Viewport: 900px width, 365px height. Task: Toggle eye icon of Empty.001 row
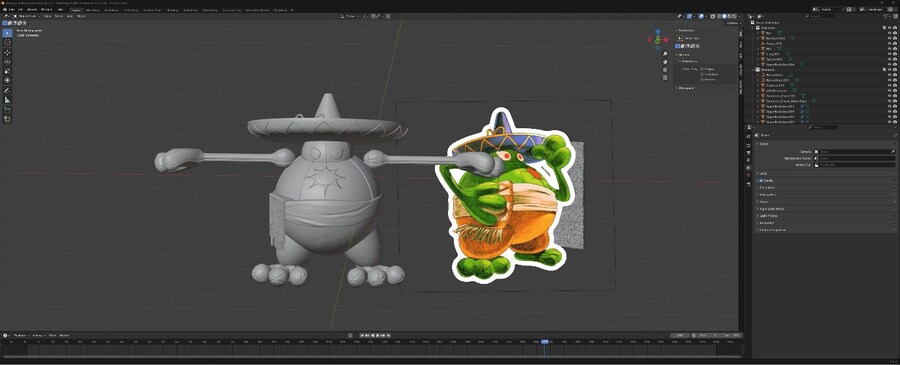pyautogui.click(x=889, y=43)
